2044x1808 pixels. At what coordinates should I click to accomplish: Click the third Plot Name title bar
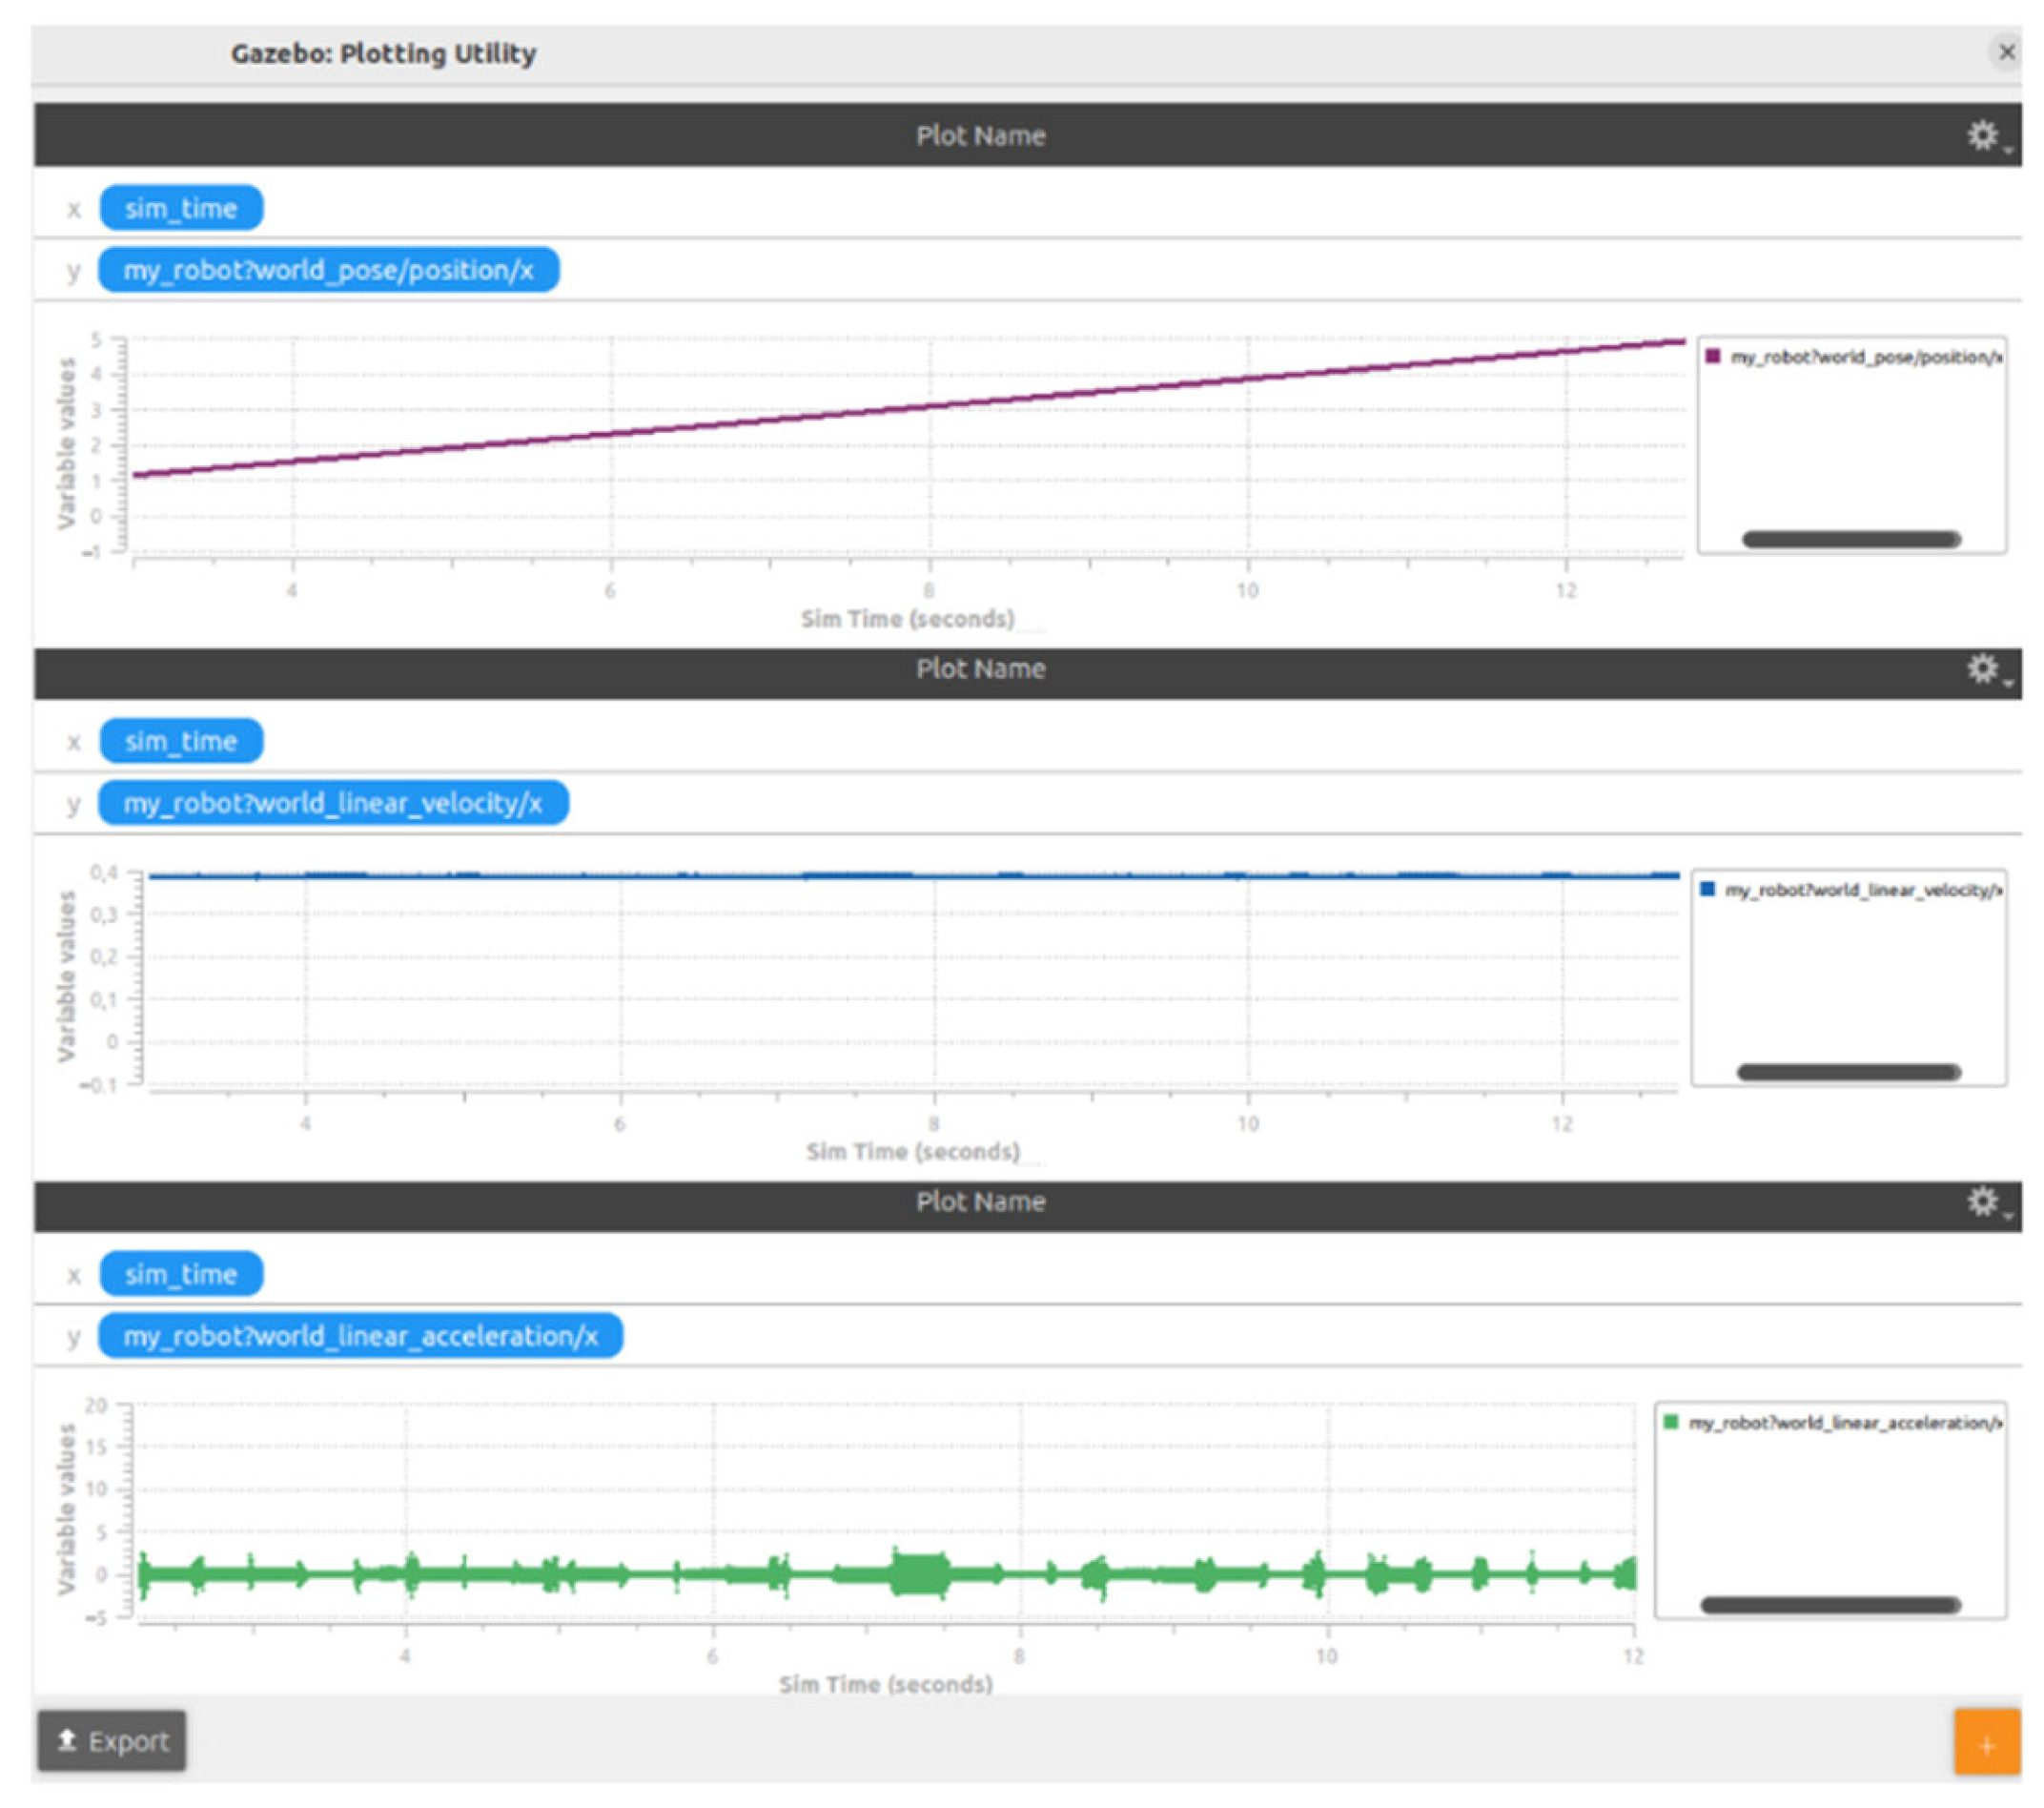[980, 1201]
